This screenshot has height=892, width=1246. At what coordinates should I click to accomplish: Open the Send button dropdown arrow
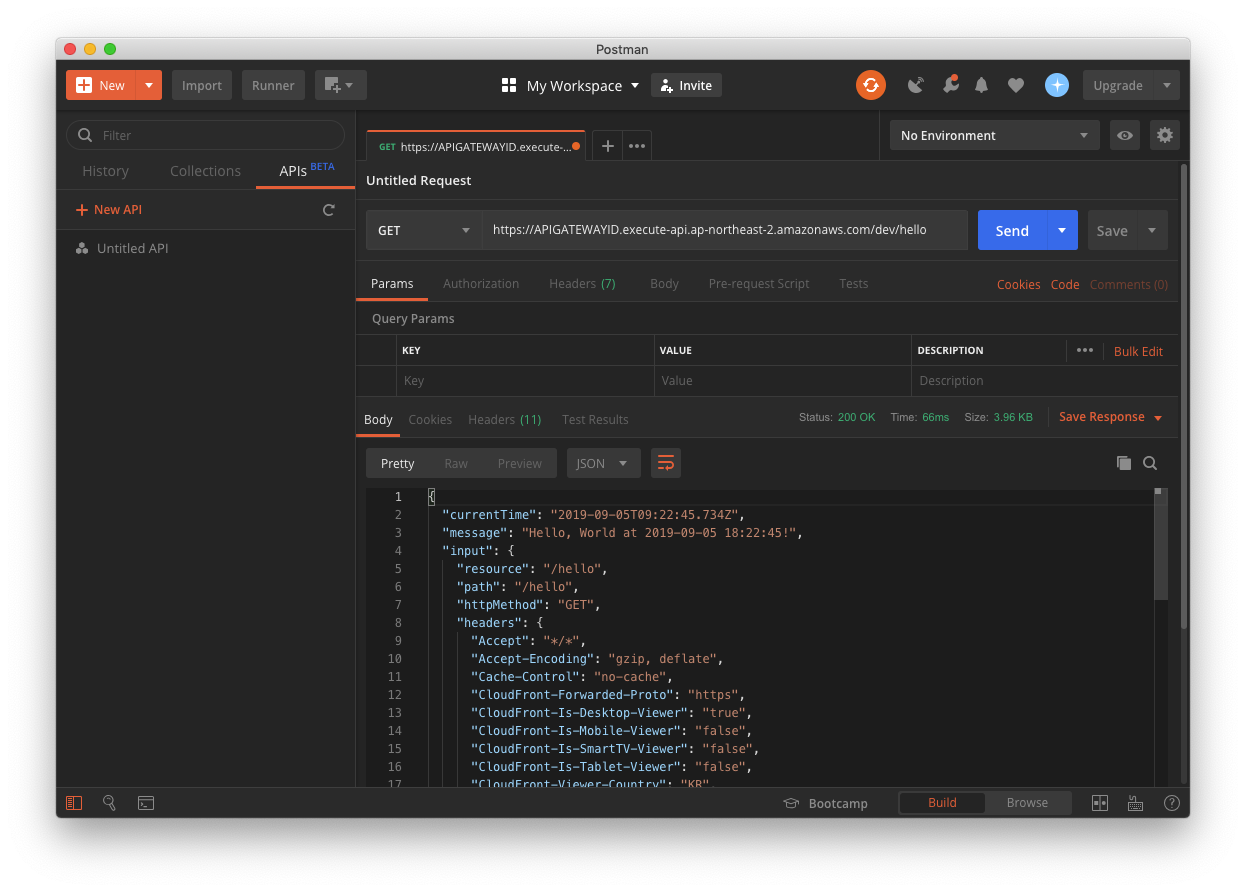tap(1062, 230)
